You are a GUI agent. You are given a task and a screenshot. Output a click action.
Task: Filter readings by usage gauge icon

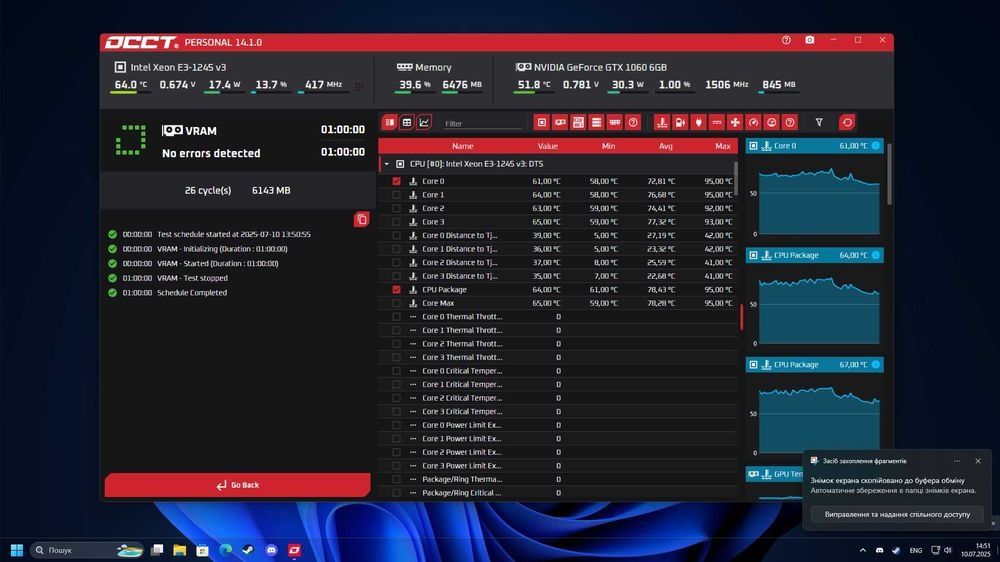pyautogui.click(x=772, y=122)
